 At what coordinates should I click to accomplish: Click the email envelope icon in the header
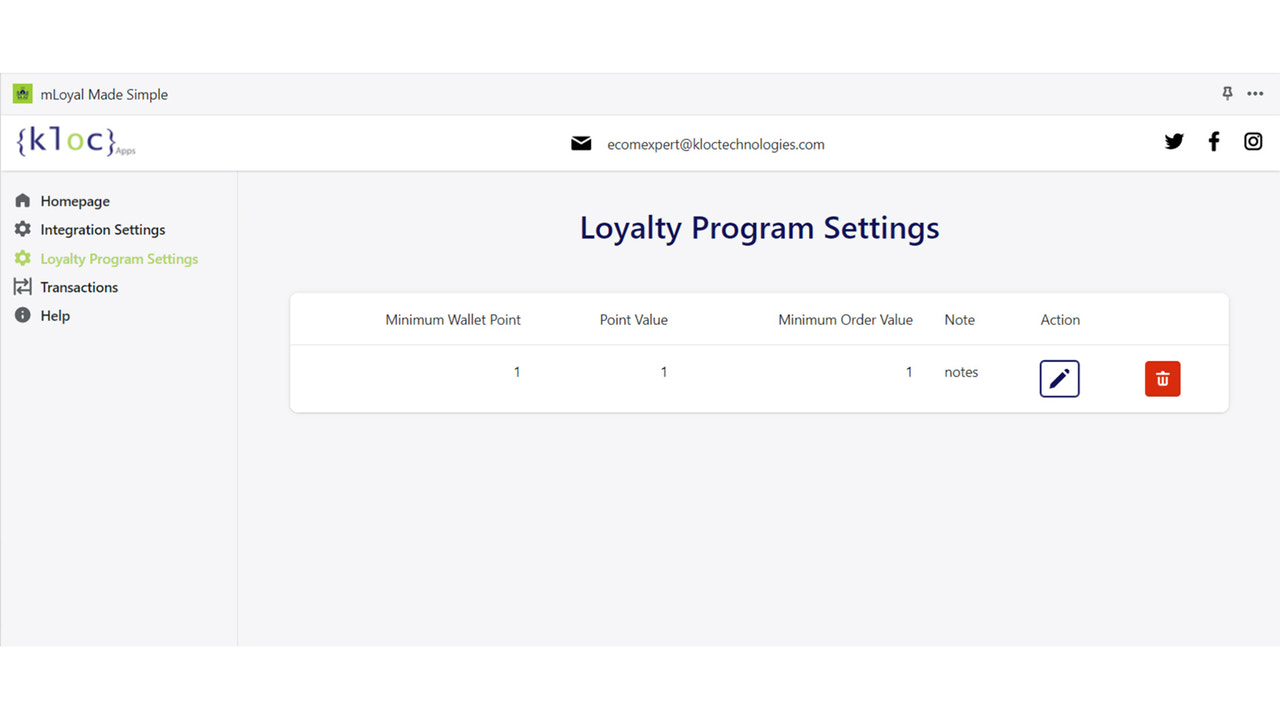click(x=581, y=143)
